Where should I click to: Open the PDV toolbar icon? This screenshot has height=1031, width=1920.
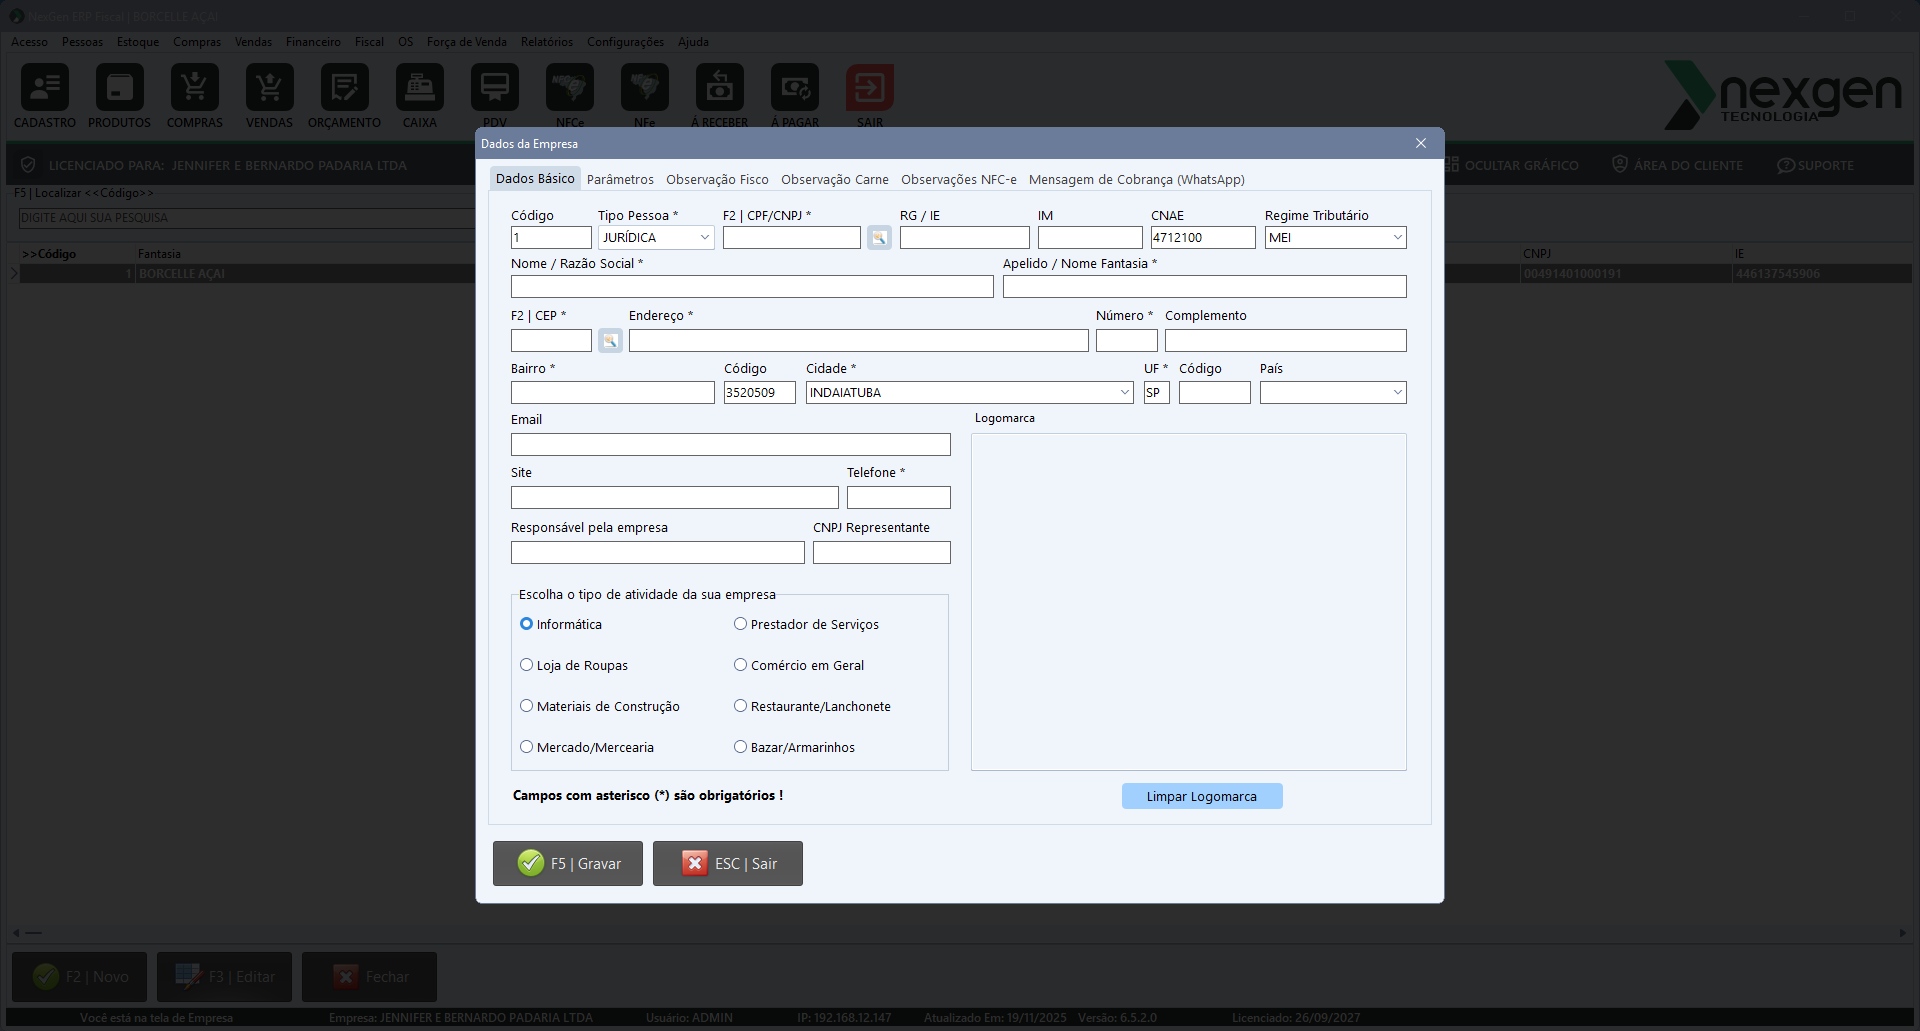[495, 89]
